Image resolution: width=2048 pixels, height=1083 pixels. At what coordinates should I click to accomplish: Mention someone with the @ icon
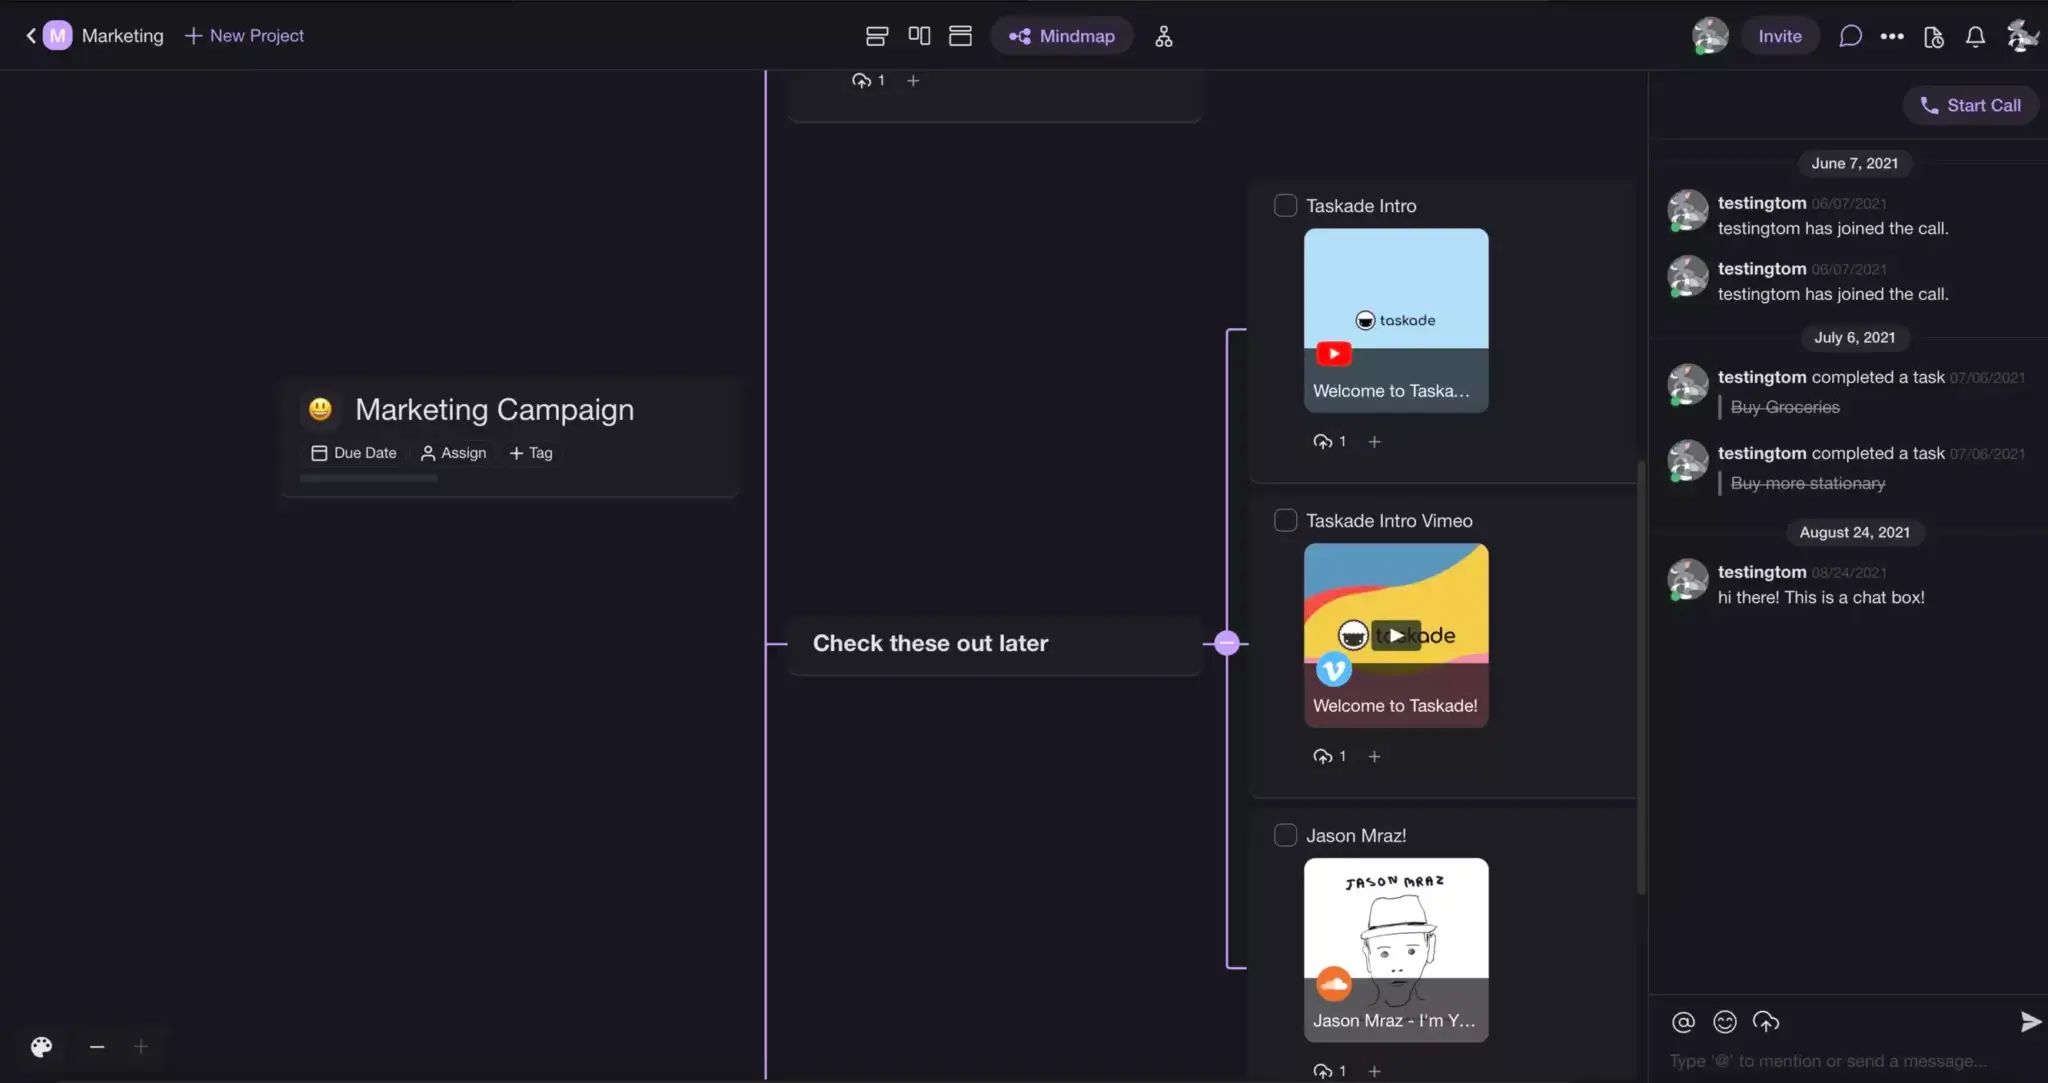1683,1021
